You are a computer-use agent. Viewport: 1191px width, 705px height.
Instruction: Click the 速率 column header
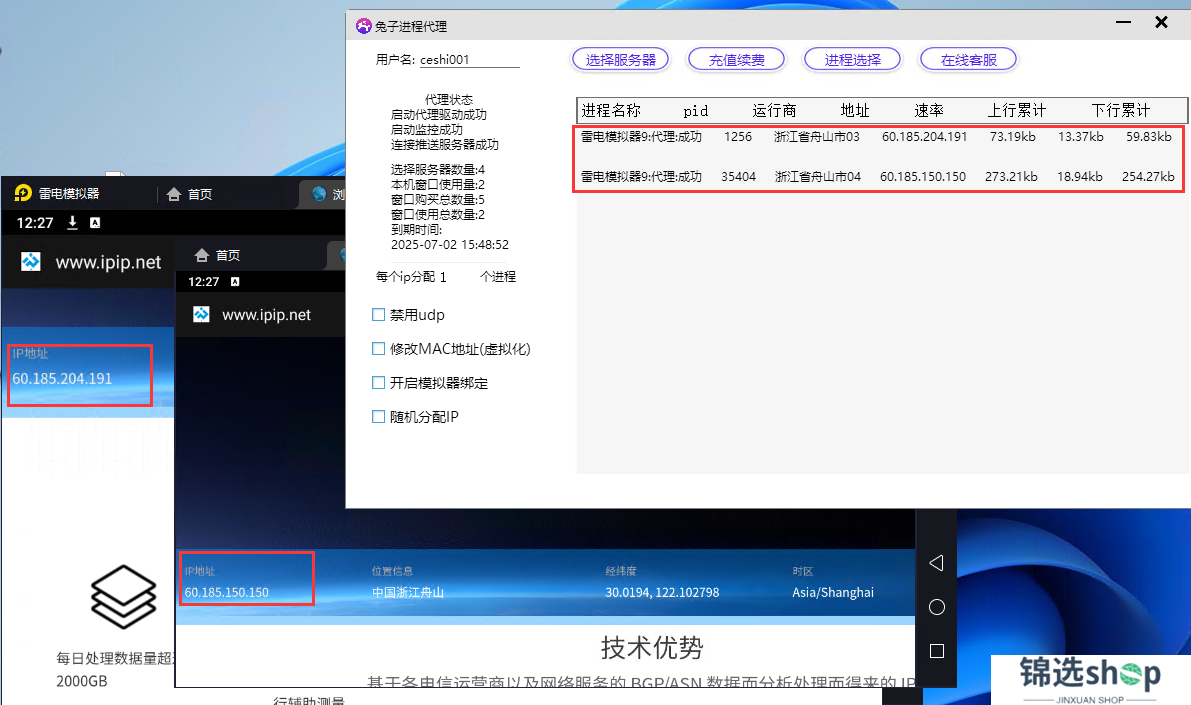pyautogui.click(x=928, y=111)
